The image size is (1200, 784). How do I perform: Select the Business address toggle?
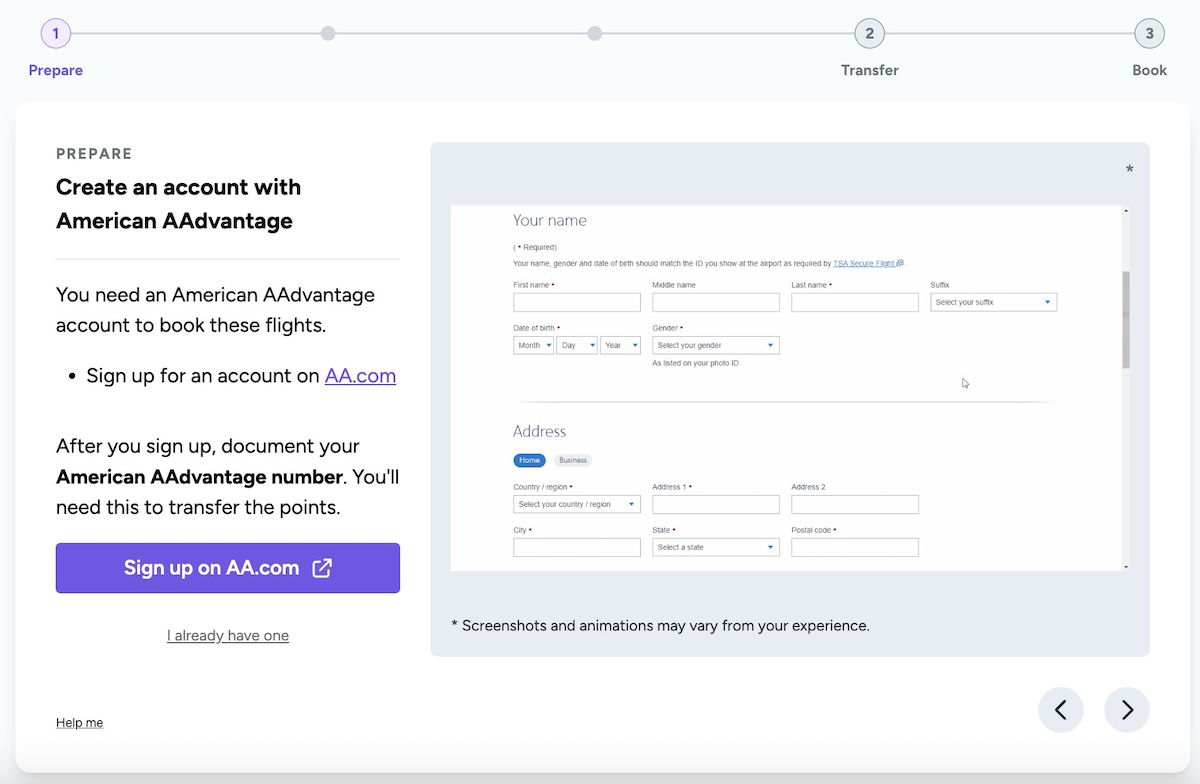point(573,461)
